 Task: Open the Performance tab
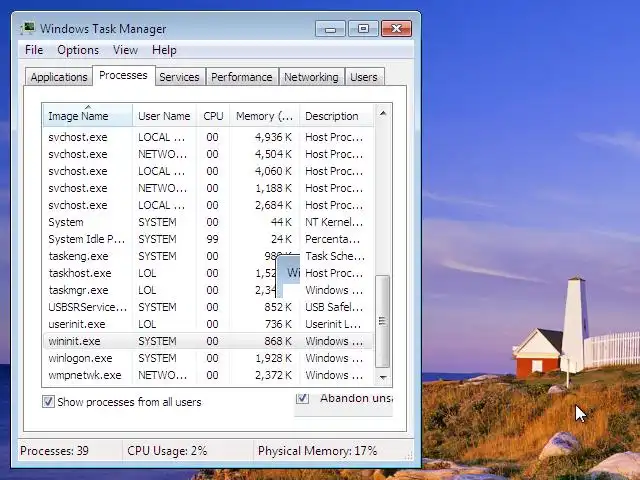tap(242, 77)
